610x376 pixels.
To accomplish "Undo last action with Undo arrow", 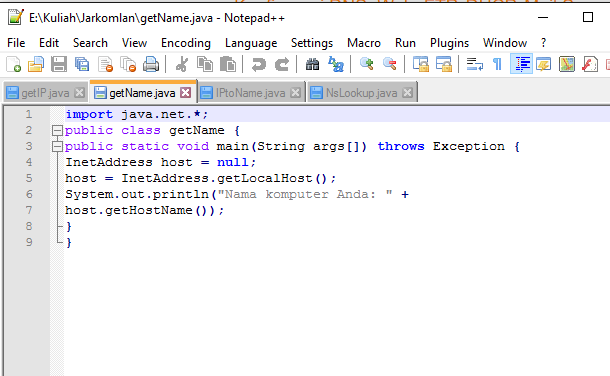I will (258, 64).
